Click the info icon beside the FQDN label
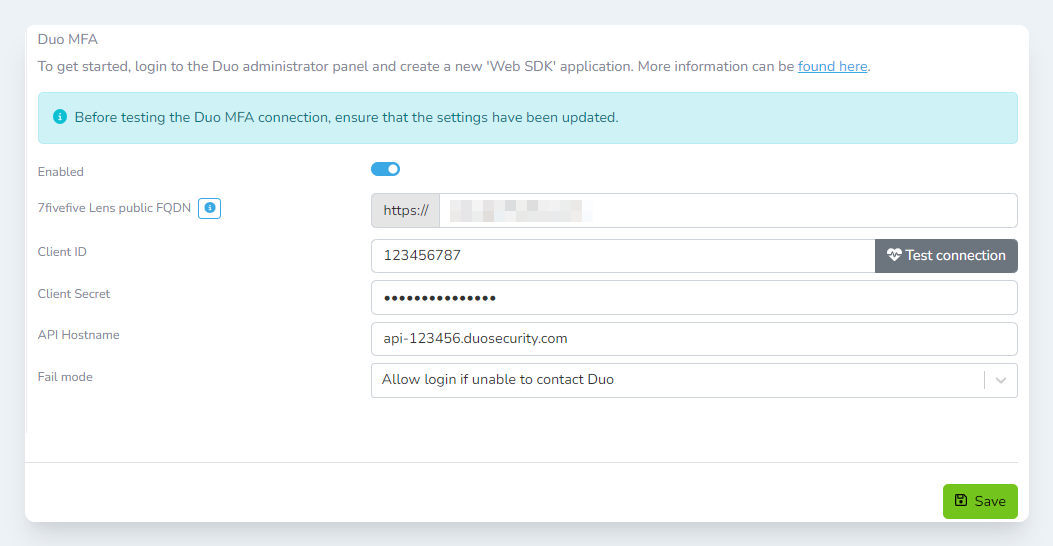Viewport: 1053px width, 546px height. click(x=209, y=208)
